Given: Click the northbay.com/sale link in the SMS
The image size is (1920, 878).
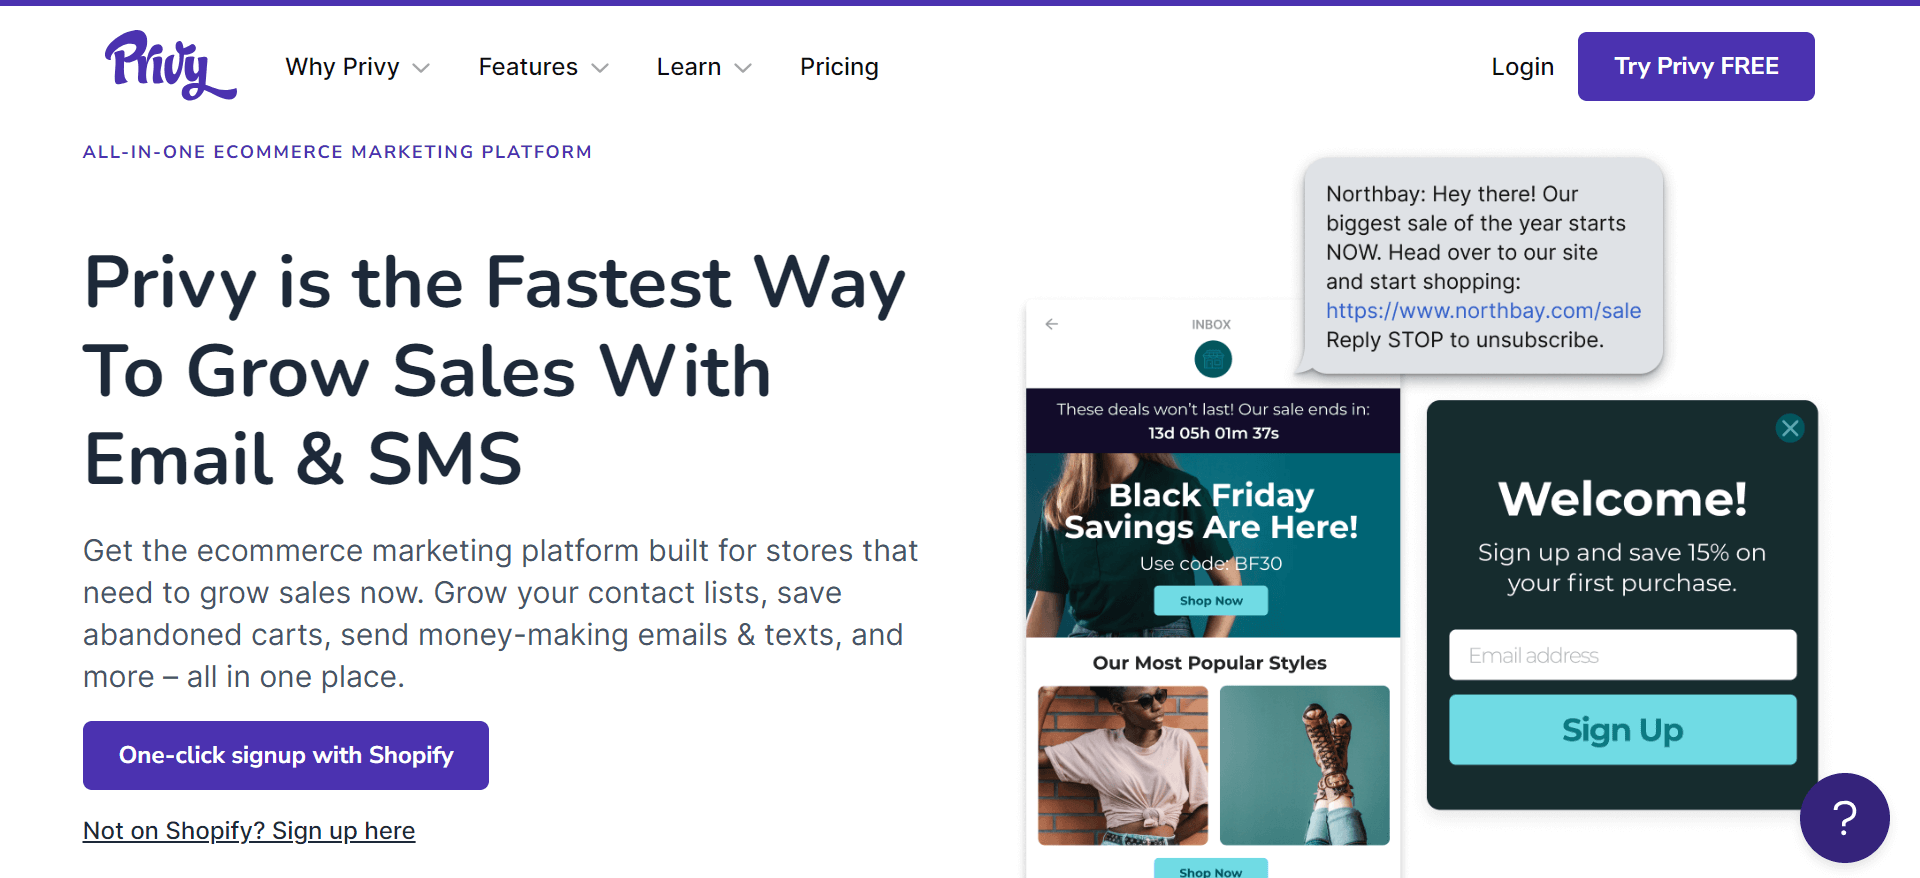Looking at the screenshot, I should [1483, 311].
